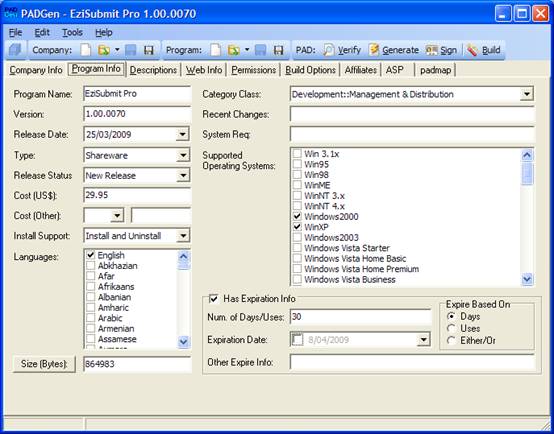The height and width of the screenshot is (434, 554).
Task: Uncheck the Windows2000 checkbox
Action: (297, 216)
